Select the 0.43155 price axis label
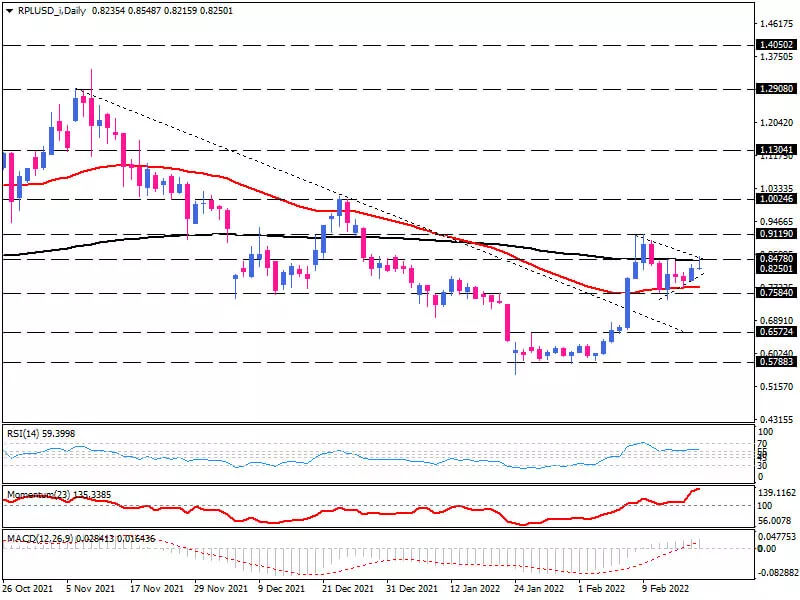This screenshot has height=600, width=800. tap(777, 419)
